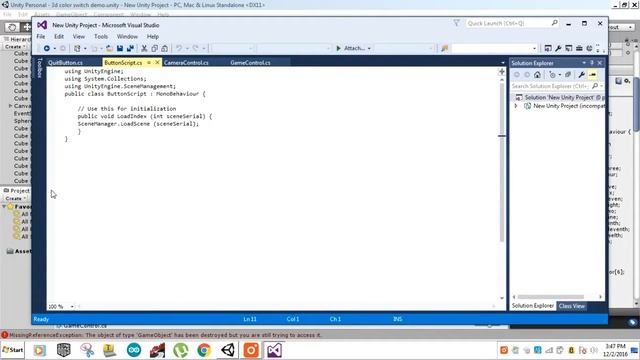Collapse Favorites folder in Unity Project panel
Image resolution: width=640 pixels, height=360 pixels.
coord(4,207)
